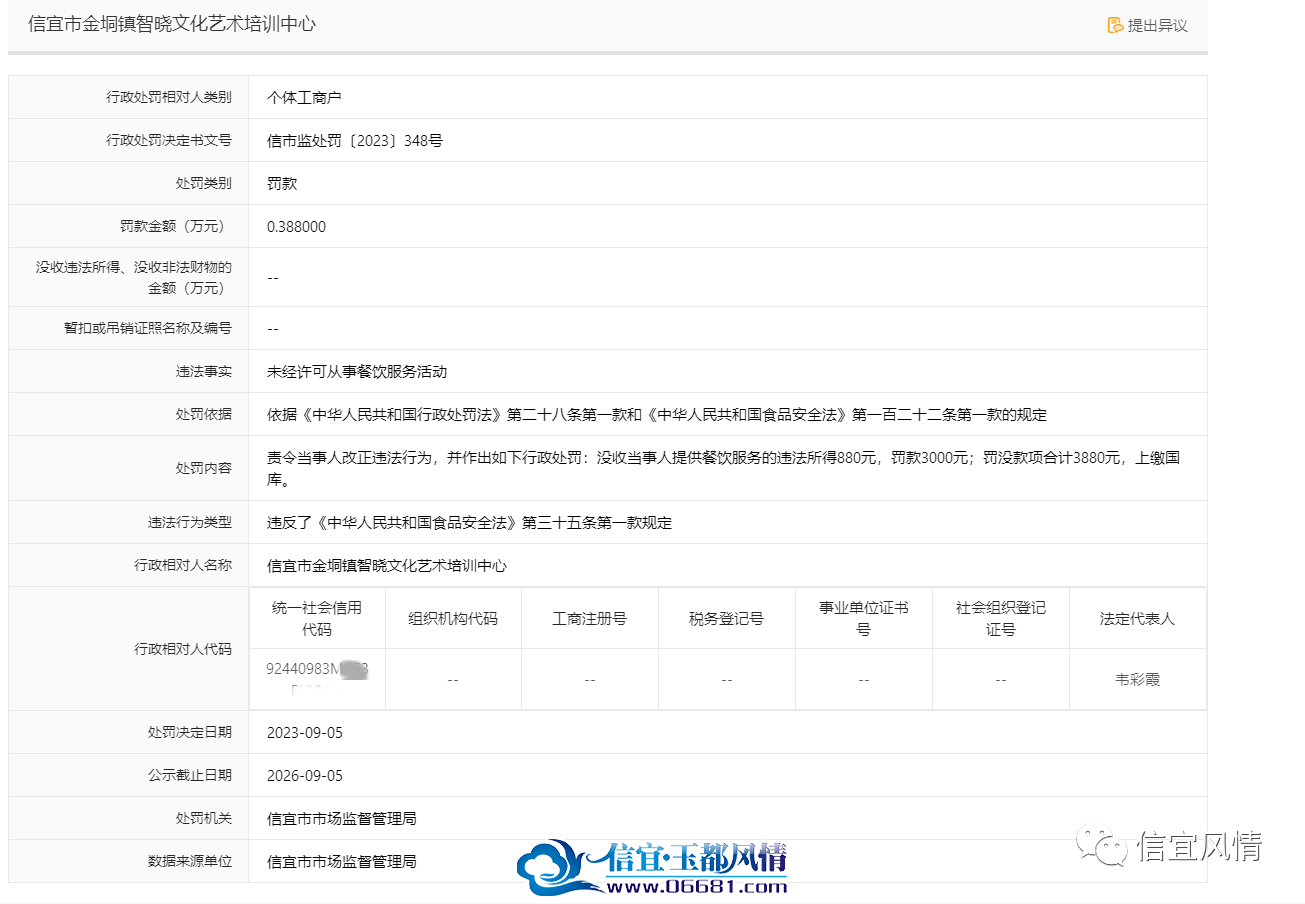Click the 行政处罚相对人类别 row label
The height and width of the screenshot is (904, 1305).
click(x=169, y=97)
